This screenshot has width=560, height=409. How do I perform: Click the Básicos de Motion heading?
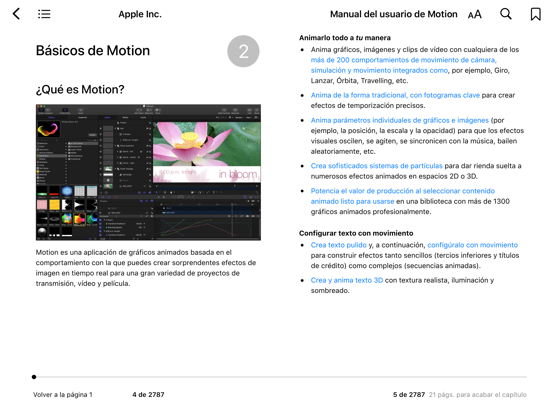tap(93, 50)
